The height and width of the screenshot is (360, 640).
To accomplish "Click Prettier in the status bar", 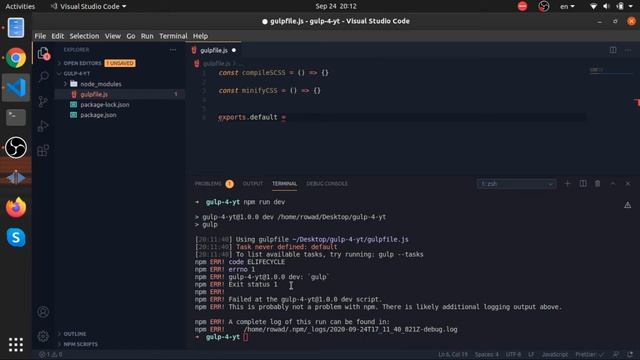I will 589,354.
